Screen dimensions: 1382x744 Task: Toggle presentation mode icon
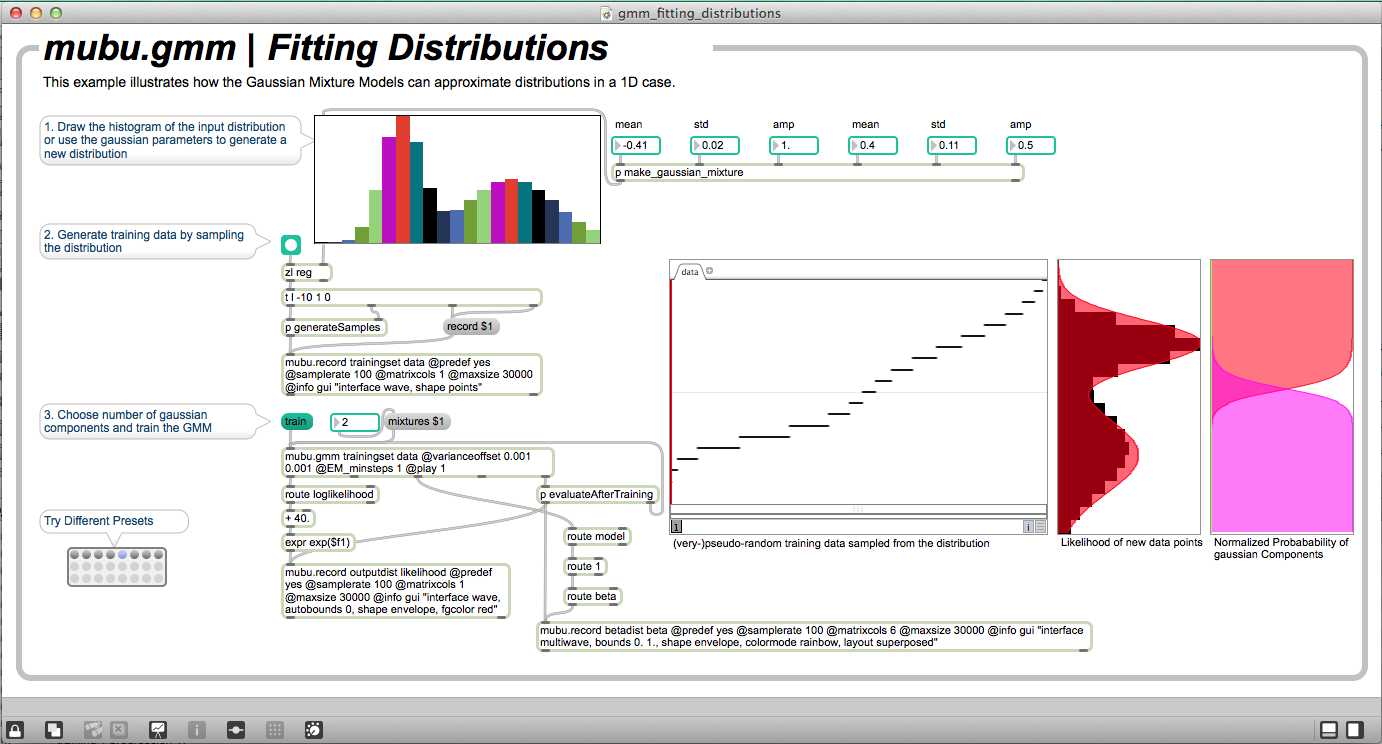pos(158,730)
